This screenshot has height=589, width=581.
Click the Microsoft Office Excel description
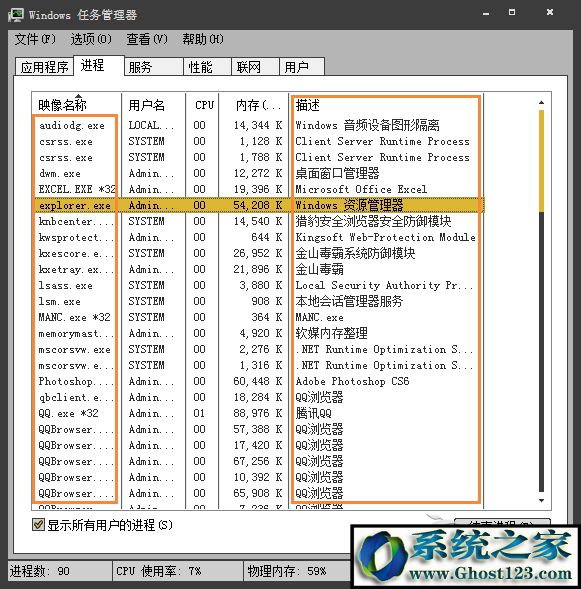361,189
